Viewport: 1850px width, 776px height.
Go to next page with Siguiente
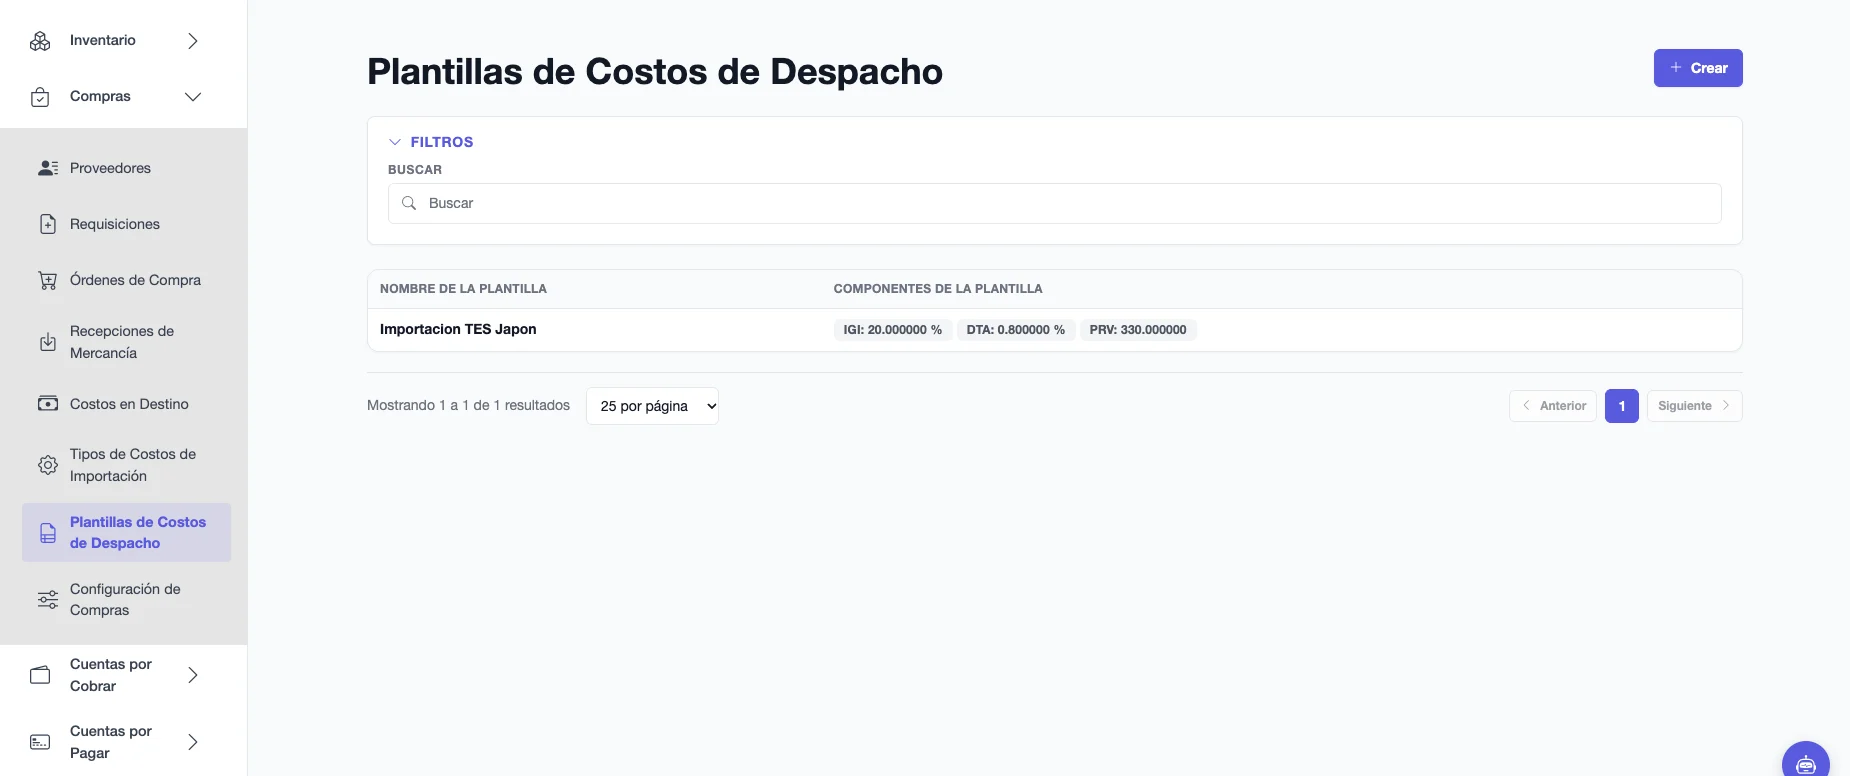point(1694,406)
